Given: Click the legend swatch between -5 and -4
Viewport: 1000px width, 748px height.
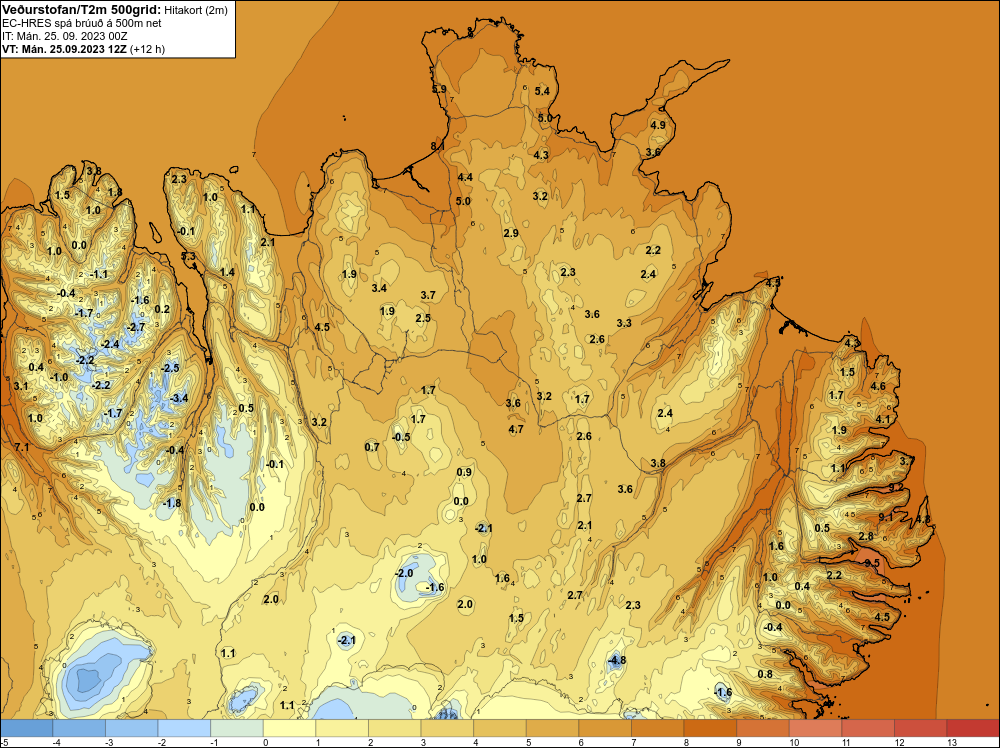Looking at the screenshot, I should [x=27, y=728].
